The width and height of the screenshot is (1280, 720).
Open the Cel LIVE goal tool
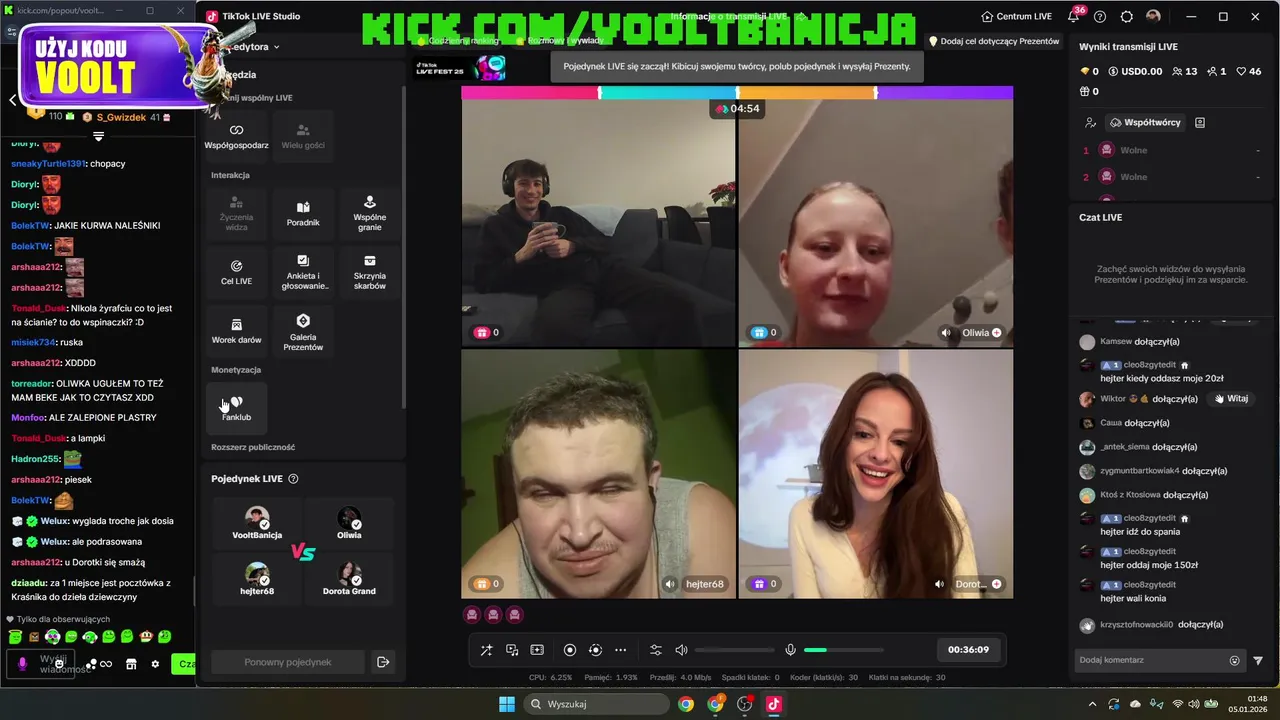(236, 272)
